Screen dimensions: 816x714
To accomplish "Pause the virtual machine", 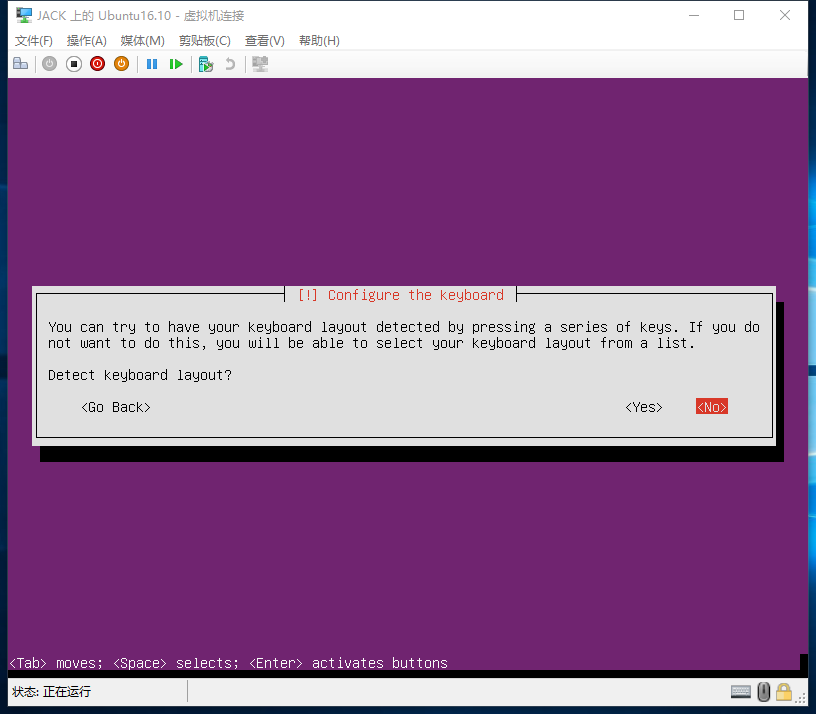I will [152, 64].
